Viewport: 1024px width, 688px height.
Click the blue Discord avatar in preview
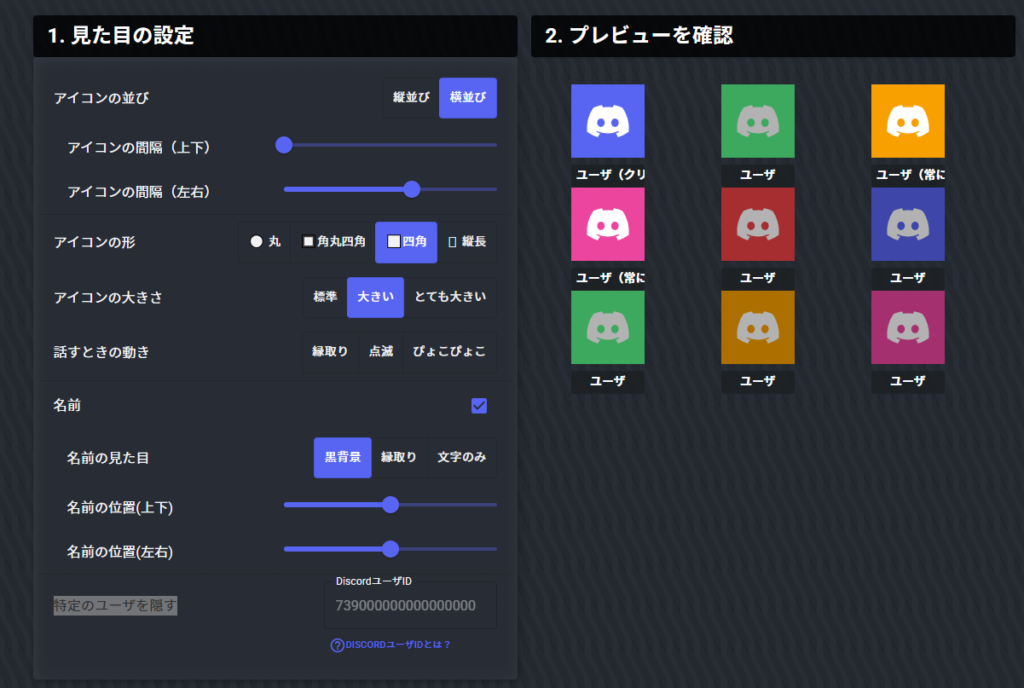pos(607,121)
